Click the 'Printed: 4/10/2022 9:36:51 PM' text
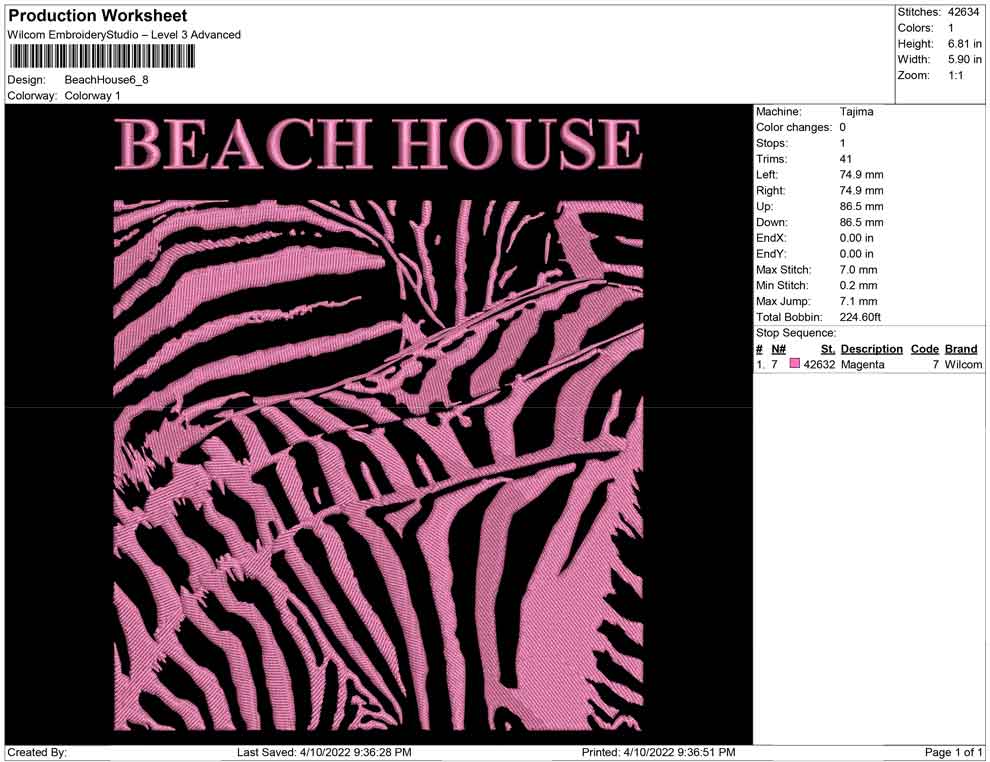The height and width of the screenshot is (762, 990). [x=658, y=752]
